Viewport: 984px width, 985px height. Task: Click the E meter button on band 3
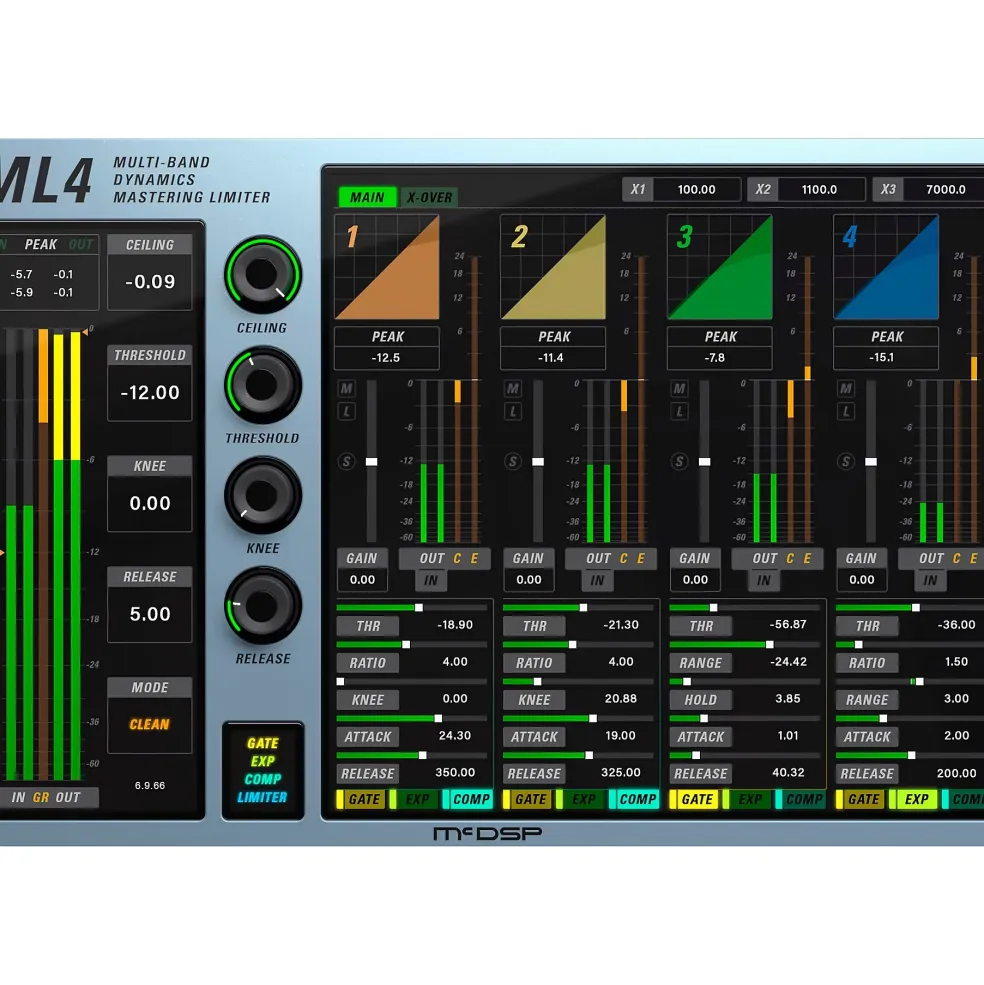pos(807,558)
